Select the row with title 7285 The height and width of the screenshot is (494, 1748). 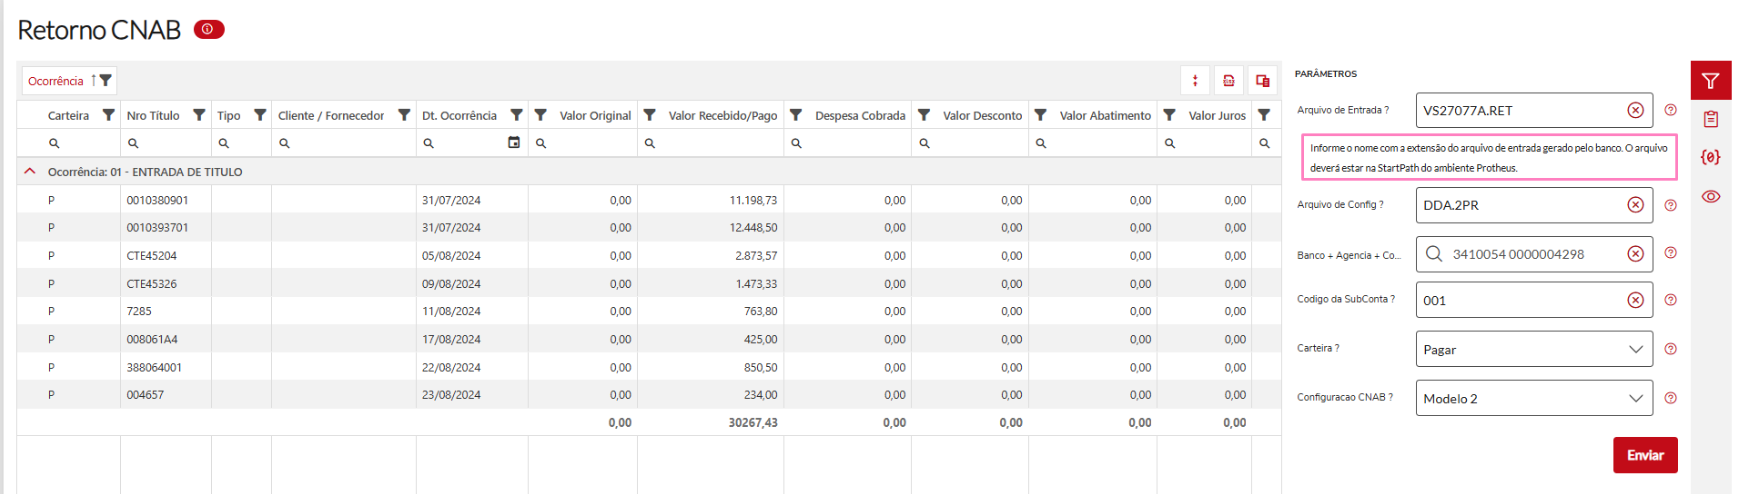coord(649,311)
